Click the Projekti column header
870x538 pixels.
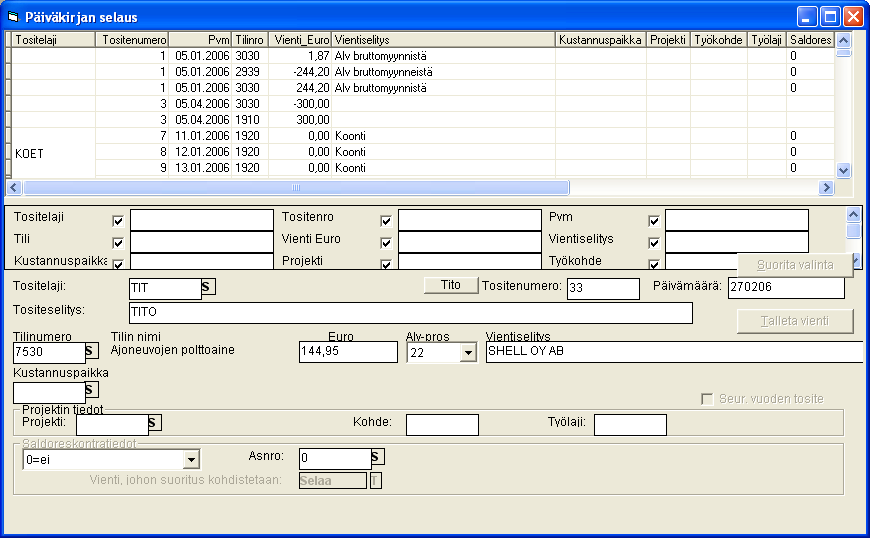[668, 40]
